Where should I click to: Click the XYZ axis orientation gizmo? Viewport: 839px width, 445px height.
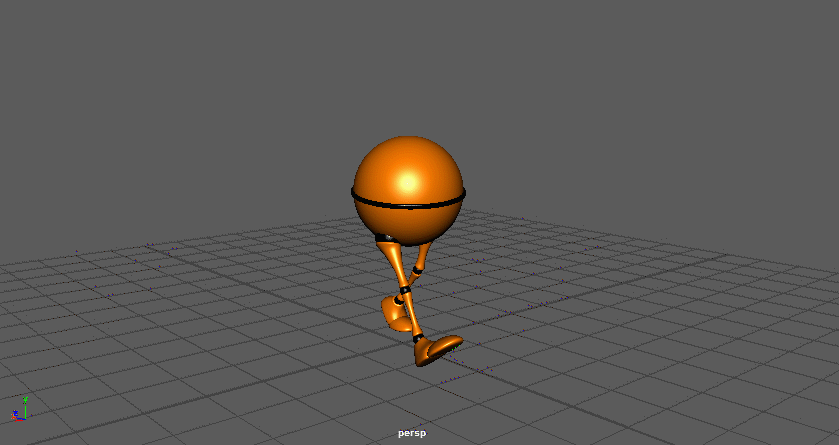(19, 410)
